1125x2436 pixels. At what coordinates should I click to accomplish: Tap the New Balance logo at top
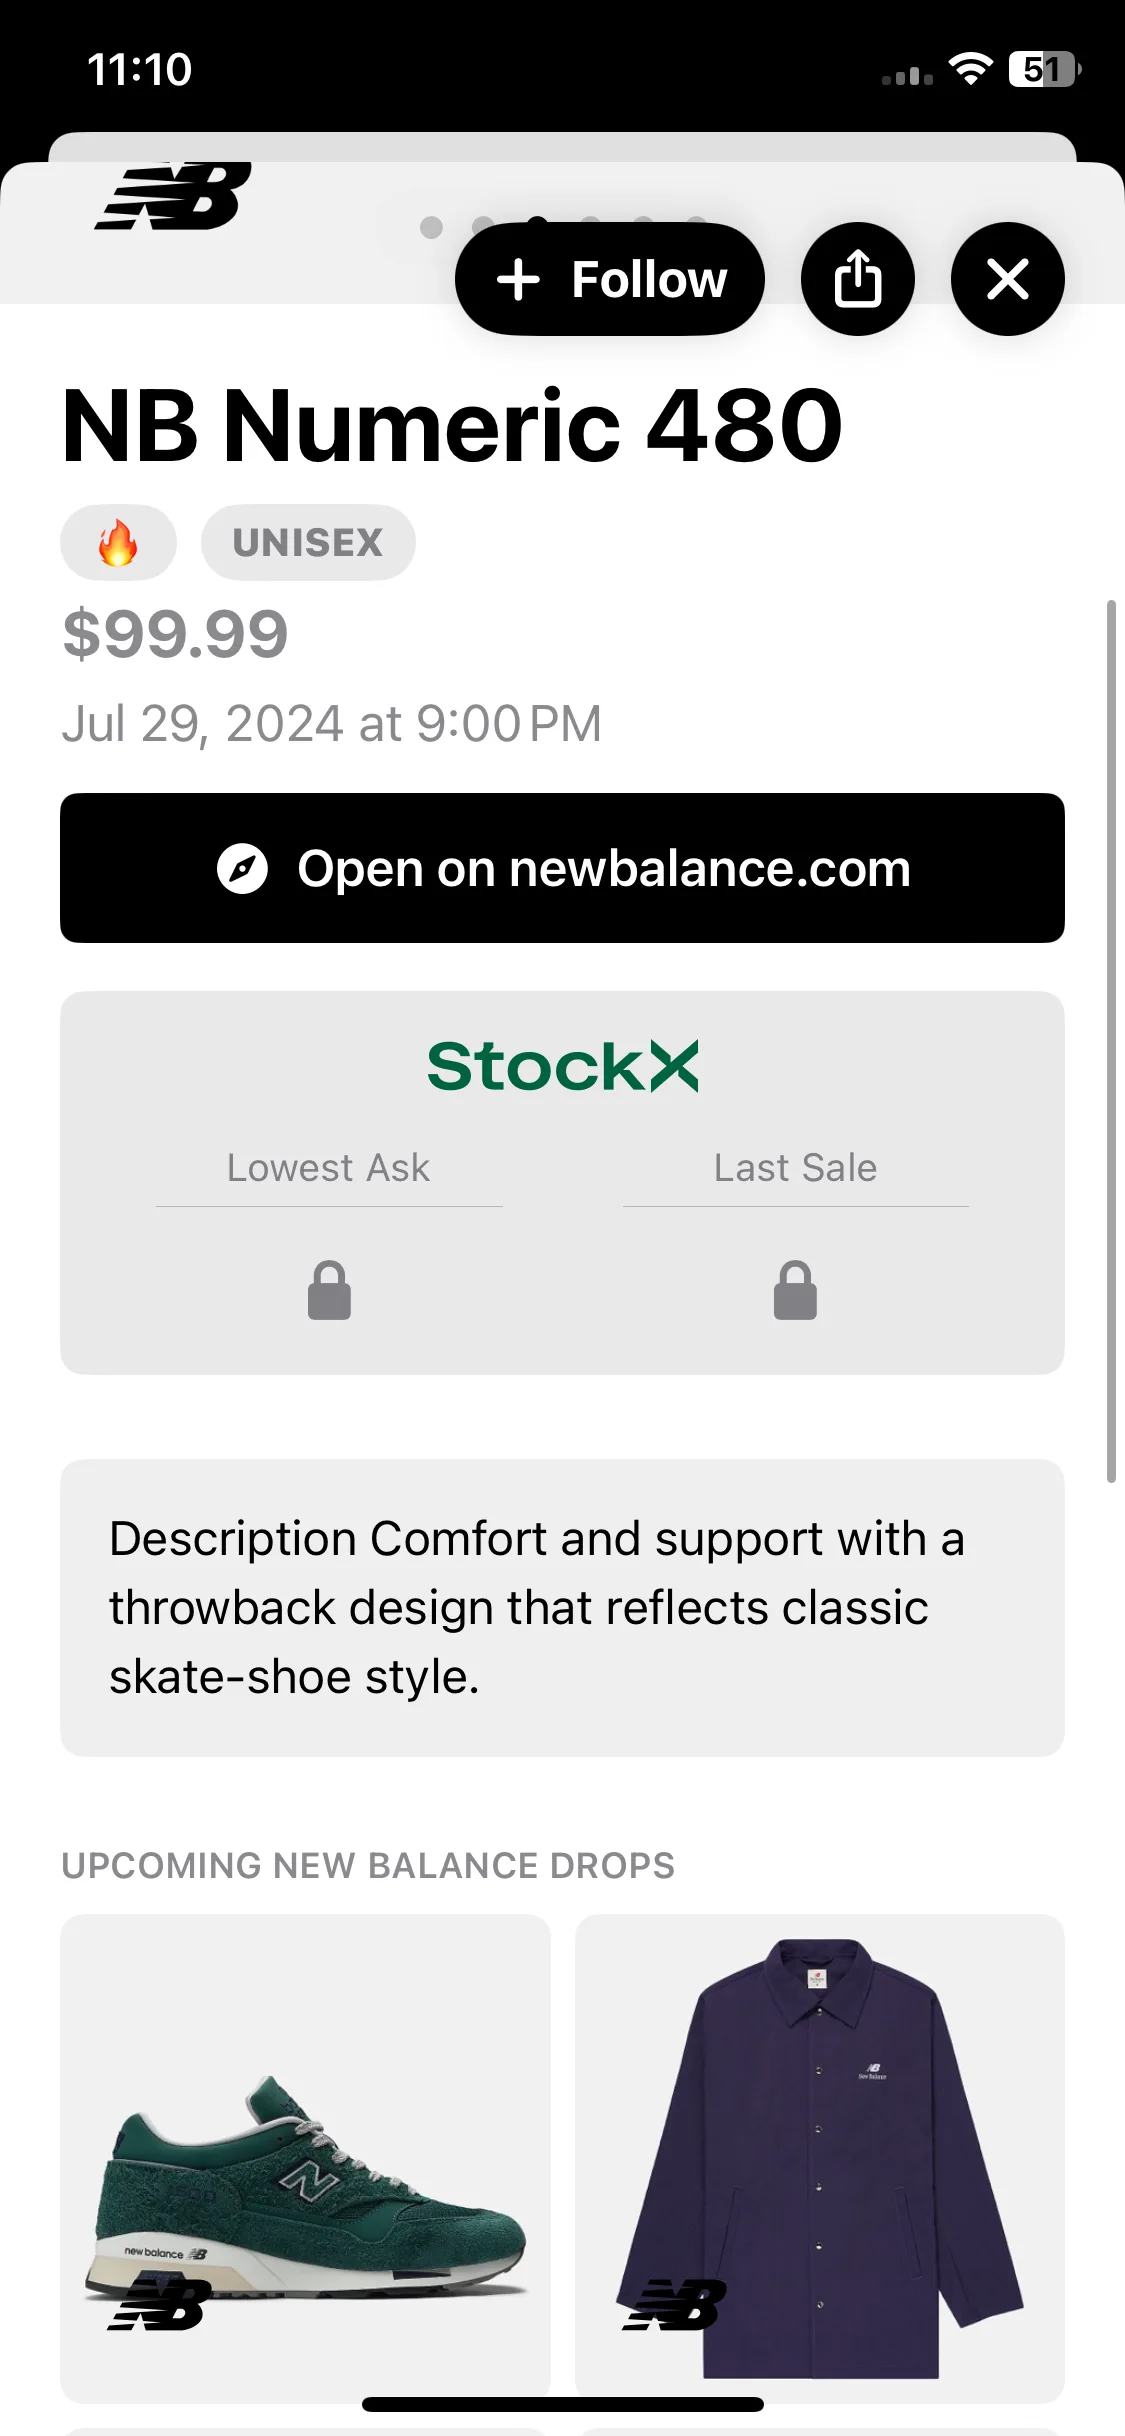tap(173, 196)
